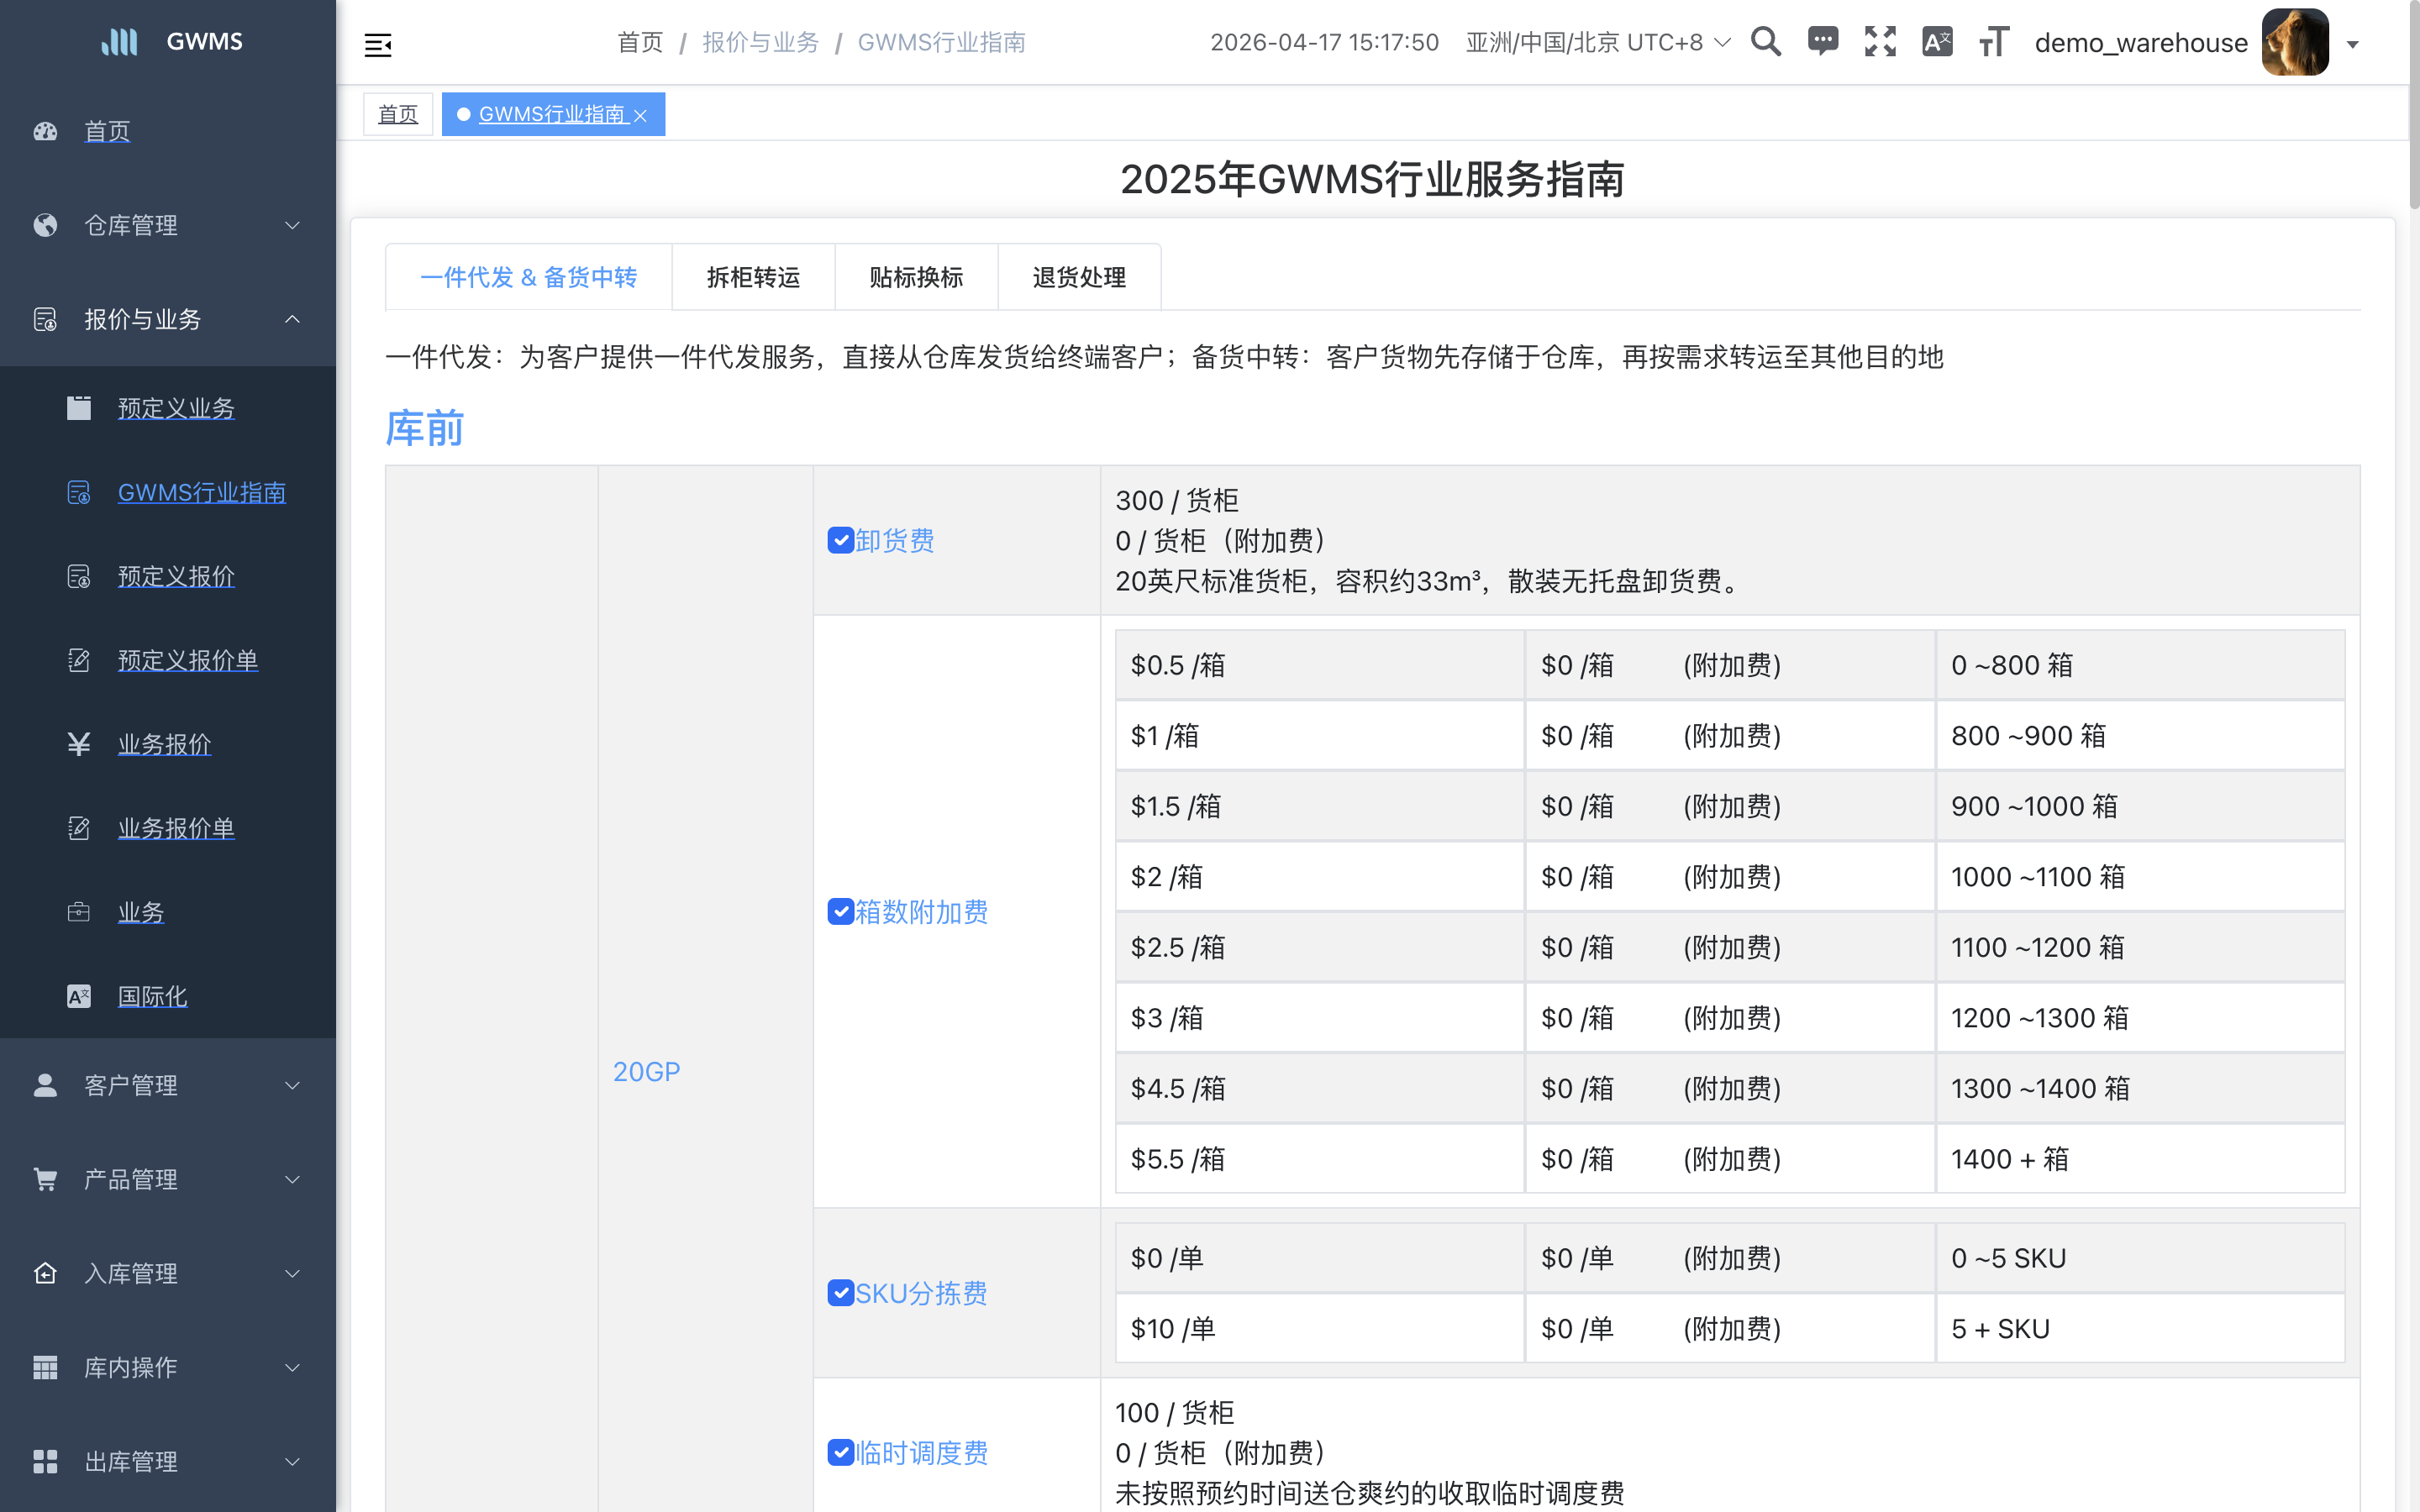2420x1512 pixels.
Task: Open the chat message bubble icon
Action: 1823,42
